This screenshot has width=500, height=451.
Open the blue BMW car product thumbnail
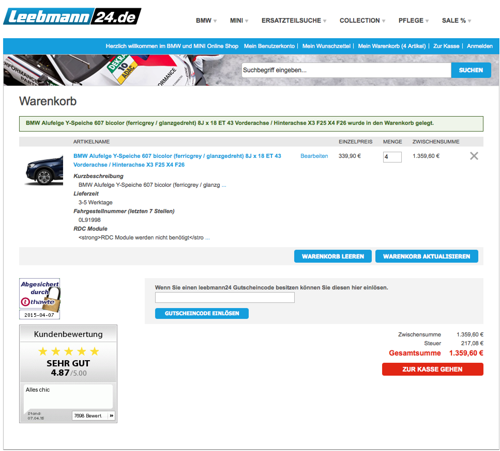[44, 170]
